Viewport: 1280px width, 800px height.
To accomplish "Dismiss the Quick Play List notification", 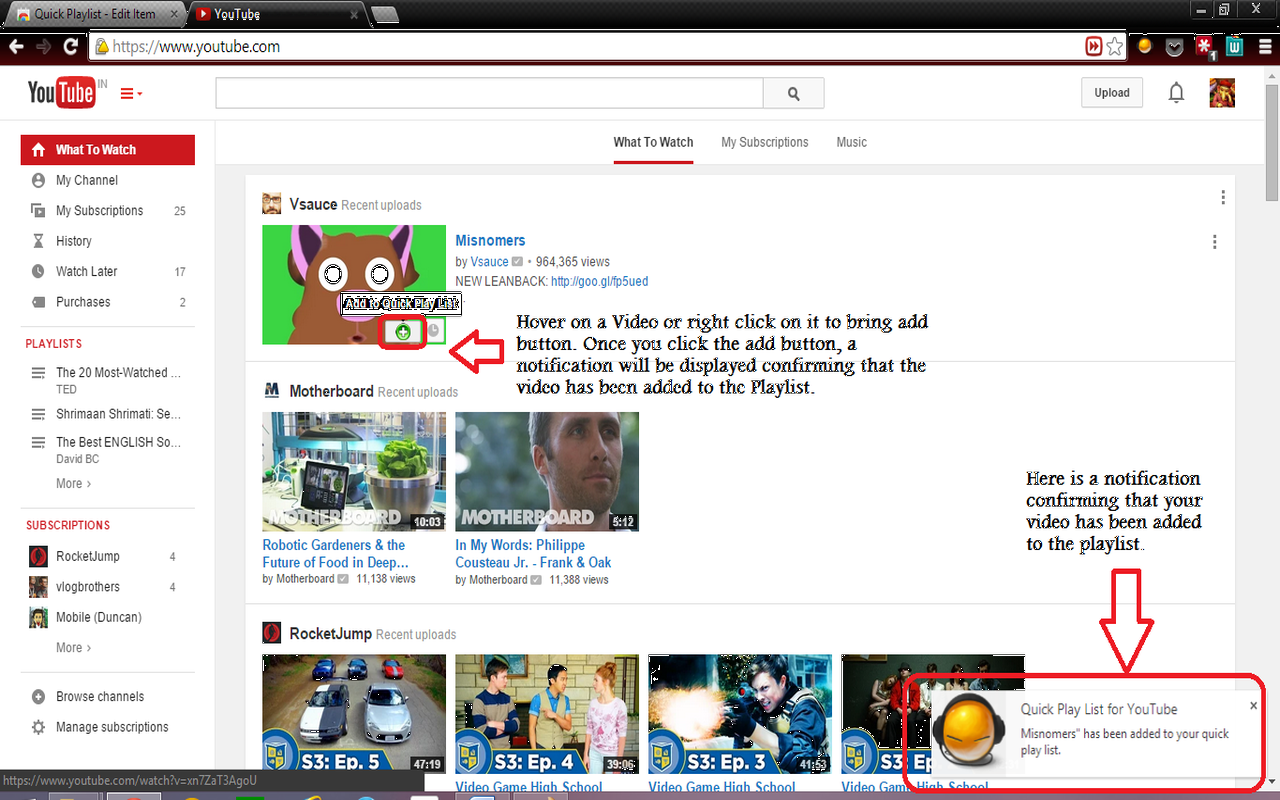I will pyautogui.click(x=1253, y=705).
